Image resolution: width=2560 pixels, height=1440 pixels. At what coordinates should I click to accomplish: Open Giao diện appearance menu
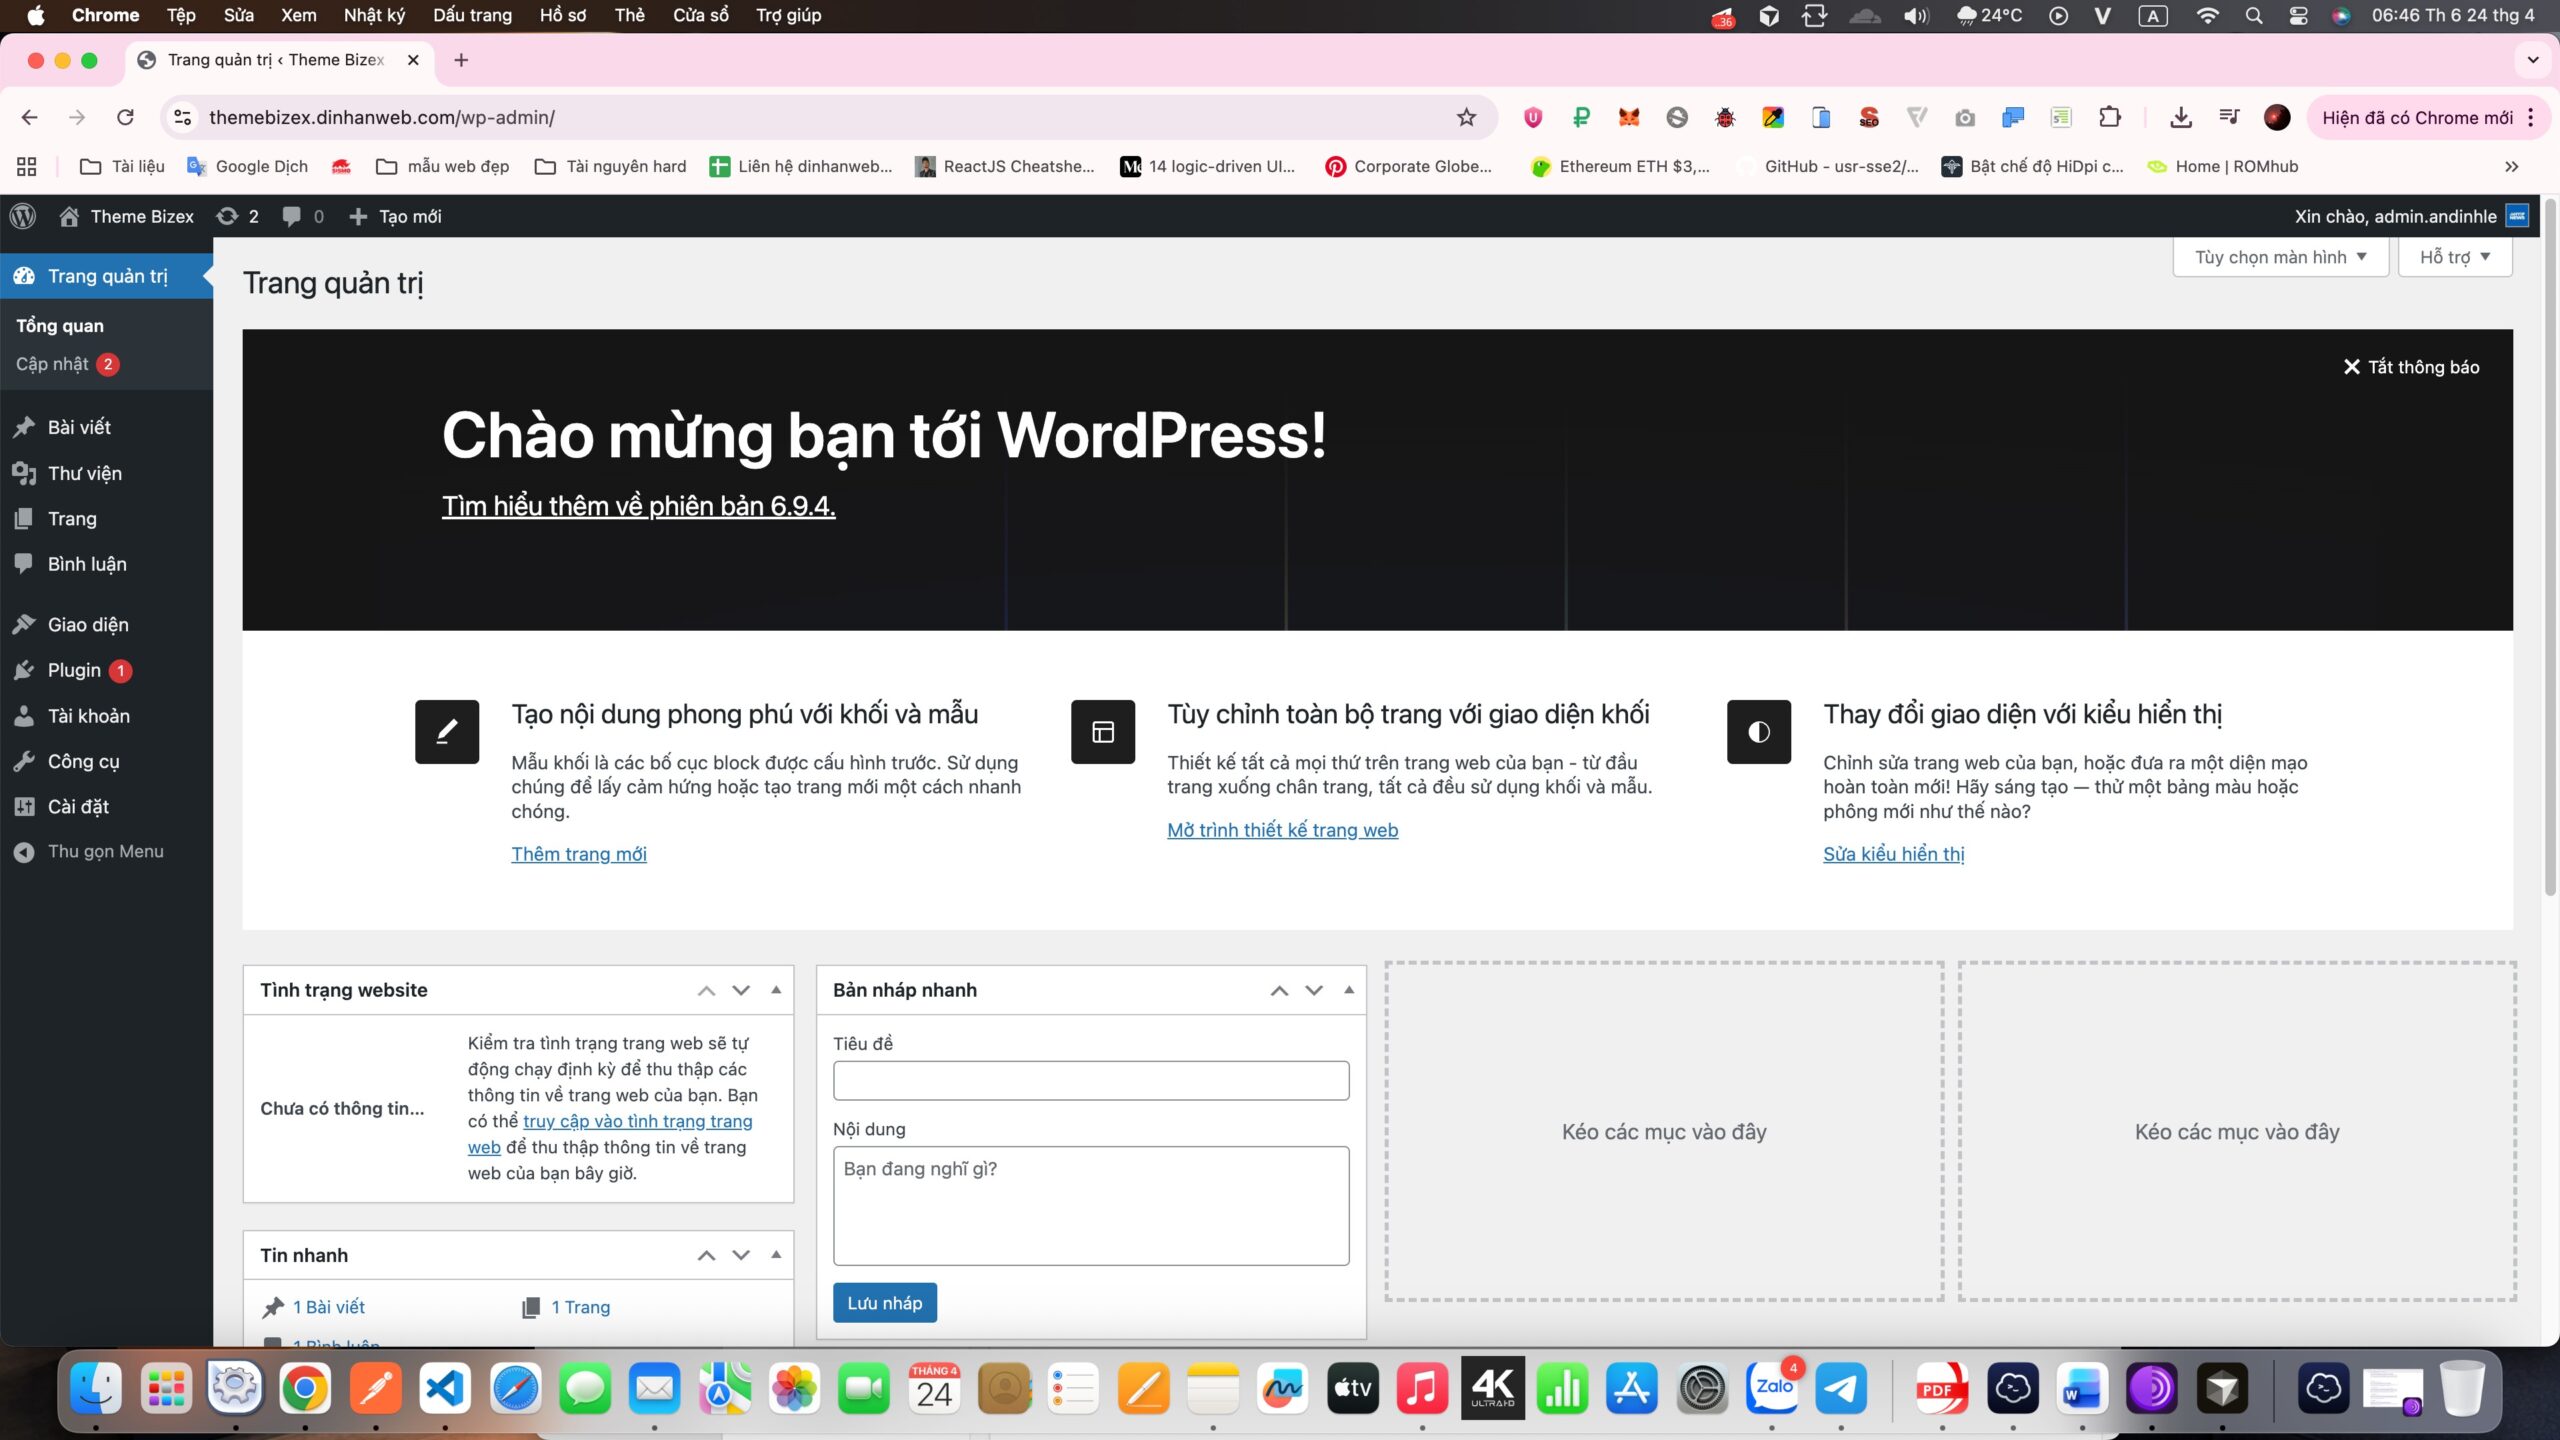tap(88, 624)
